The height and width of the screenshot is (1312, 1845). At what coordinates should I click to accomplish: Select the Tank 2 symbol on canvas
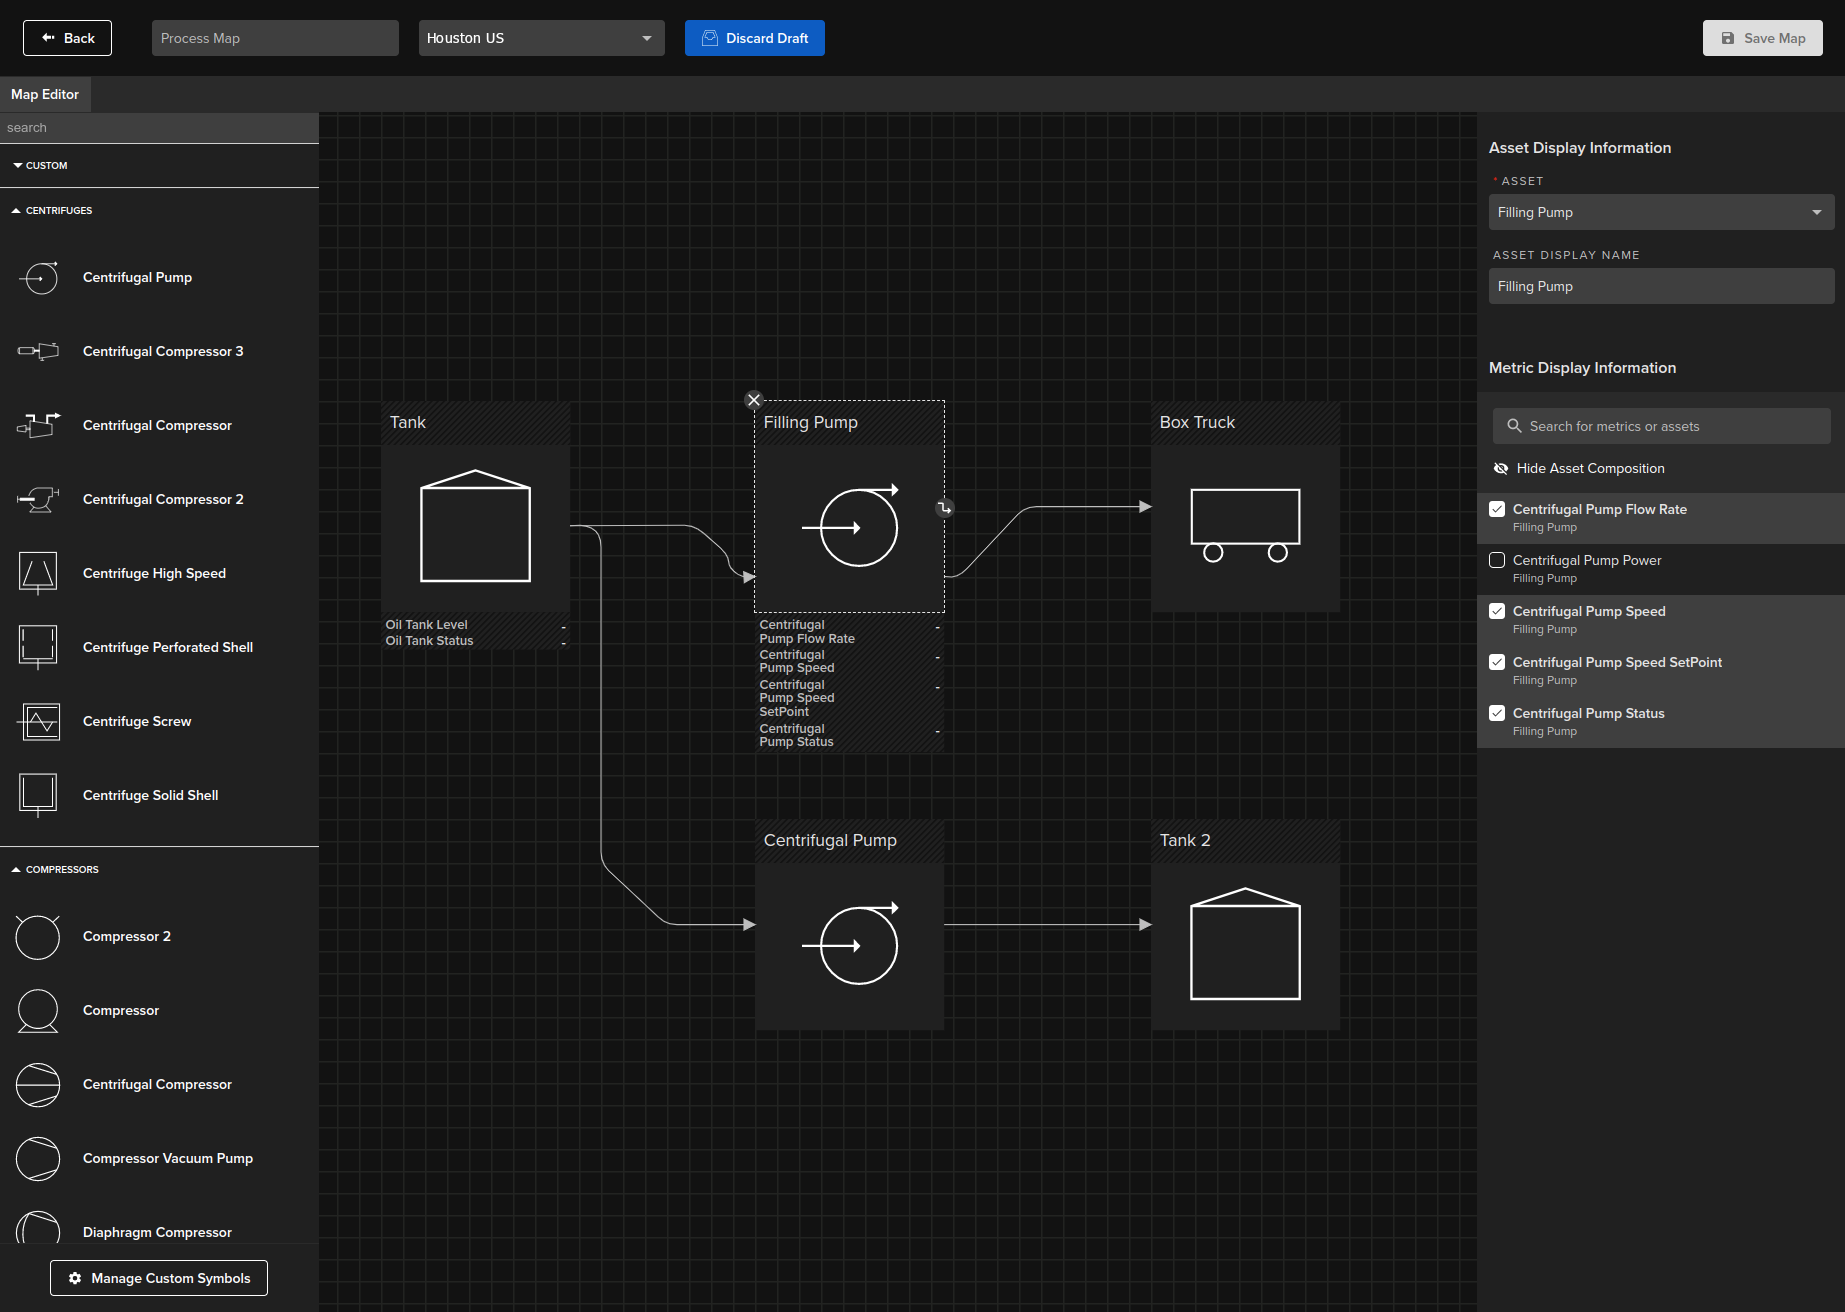[1245, 945]
